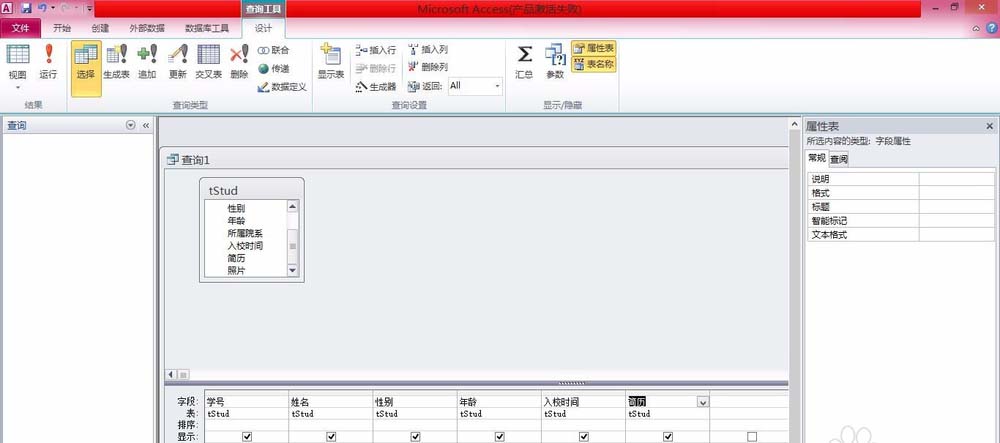The width and height of the screenshot is (1000, 443).
Task: Click the 运行 (Run) exclamation icon
Action: click(x=48, y=54)
